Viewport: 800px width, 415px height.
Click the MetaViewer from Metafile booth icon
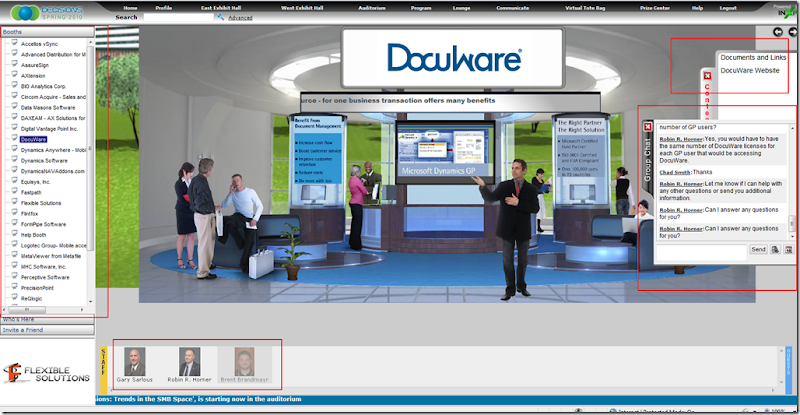(14, 255)
